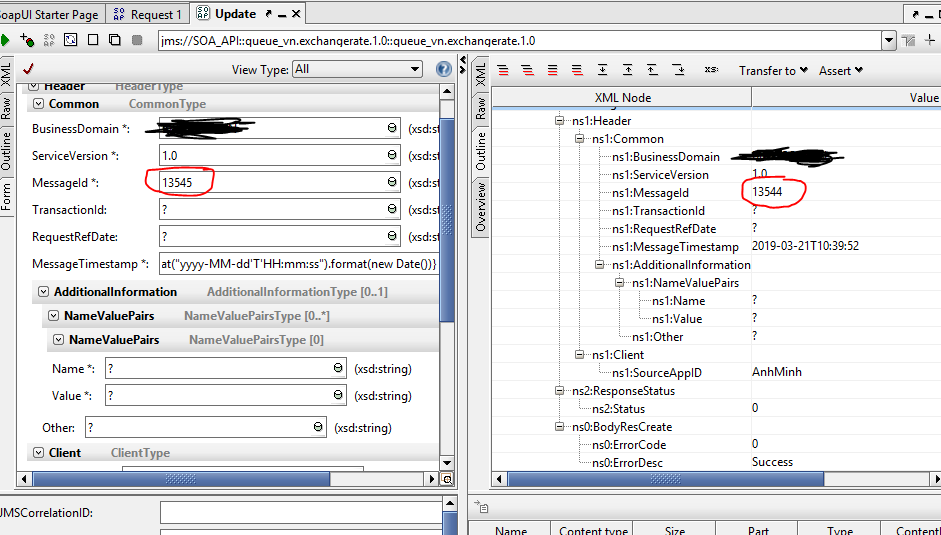Click theta icon in Name field

pos(338,368)
